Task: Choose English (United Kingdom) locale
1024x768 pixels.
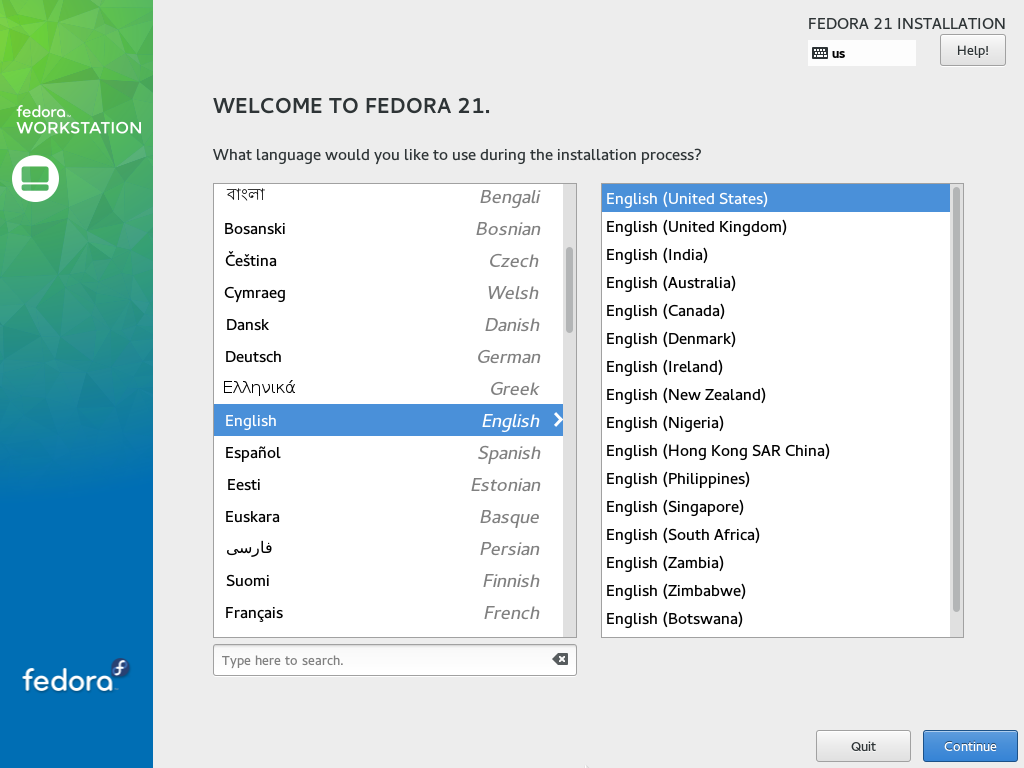Action: point(700,226)
